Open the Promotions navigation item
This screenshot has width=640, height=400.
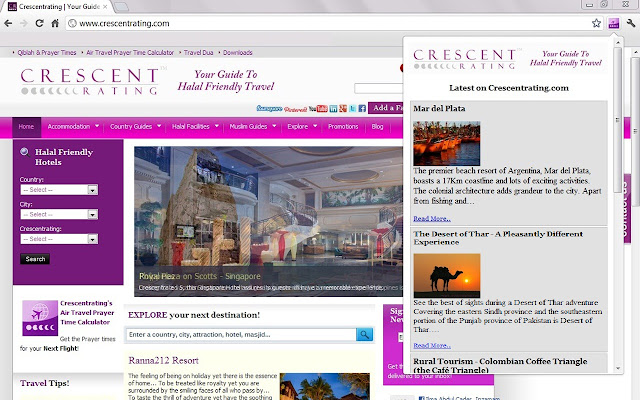[x=343, y=127]
